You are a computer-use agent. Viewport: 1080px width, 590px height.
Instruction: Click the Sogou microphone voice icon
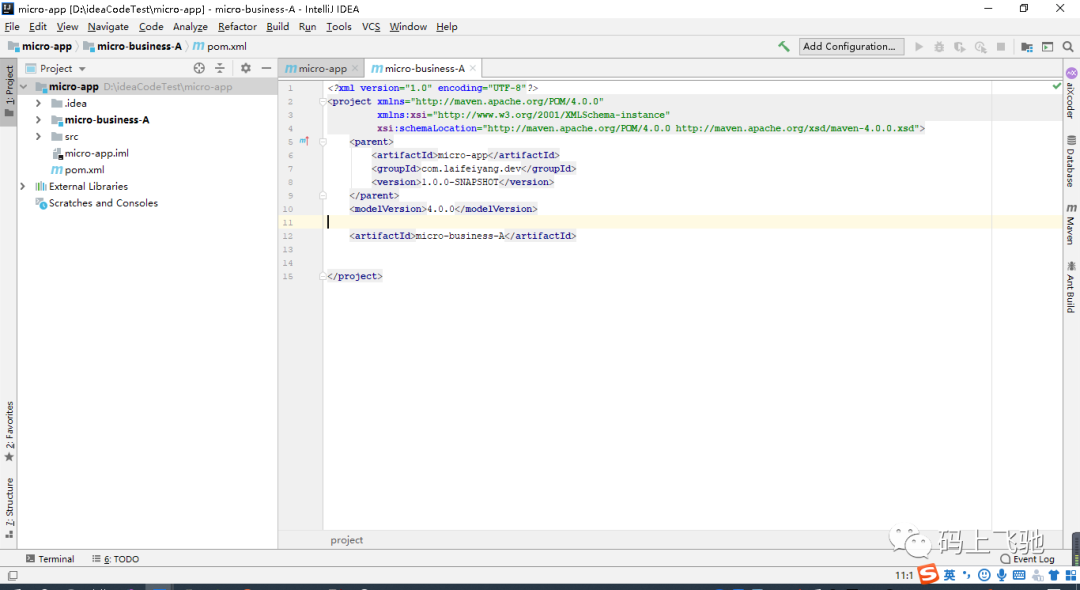(1001, 575)
